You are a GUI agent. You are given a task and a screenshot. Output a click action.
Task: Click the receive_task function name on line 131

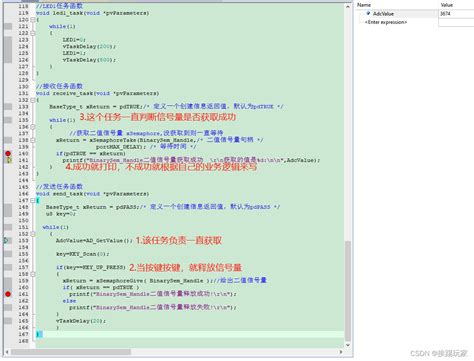click(x=73, y=93)
